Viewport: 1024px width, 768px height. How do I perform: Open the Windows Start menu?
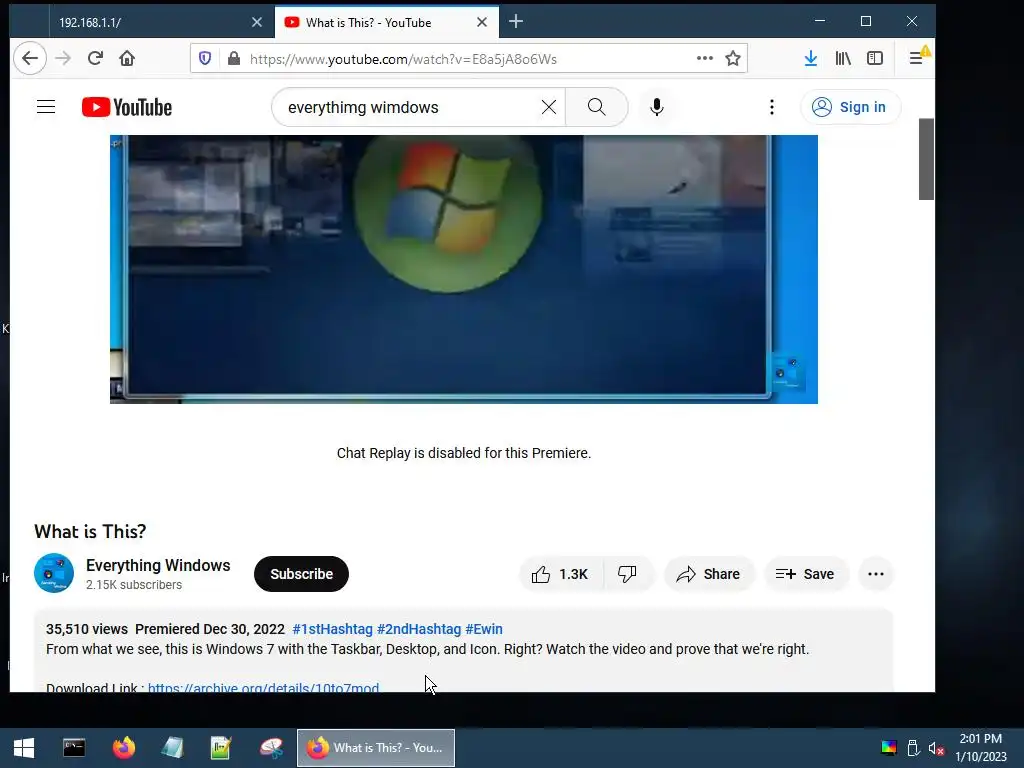pos(24,748)
